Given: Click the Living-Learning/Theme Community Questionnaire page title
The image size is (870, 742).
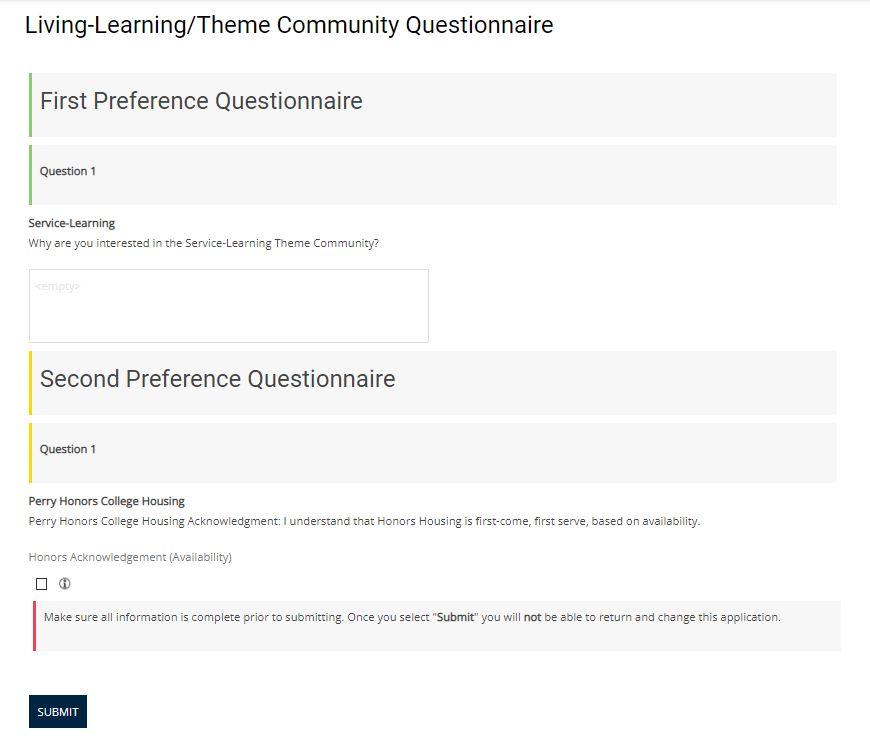Looking at the screenshot, I should (x=288, y=26).
